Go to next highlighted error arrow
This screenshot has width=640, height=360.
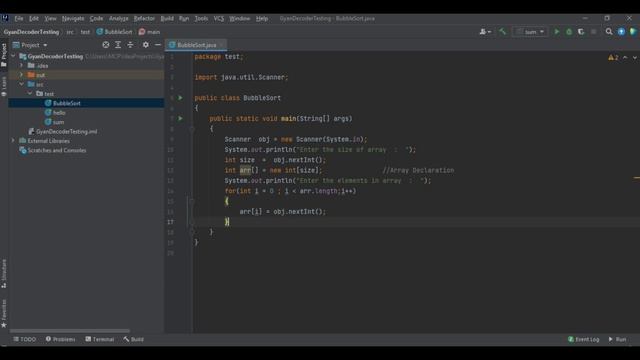pyautogui.click(x=635, y=58)
